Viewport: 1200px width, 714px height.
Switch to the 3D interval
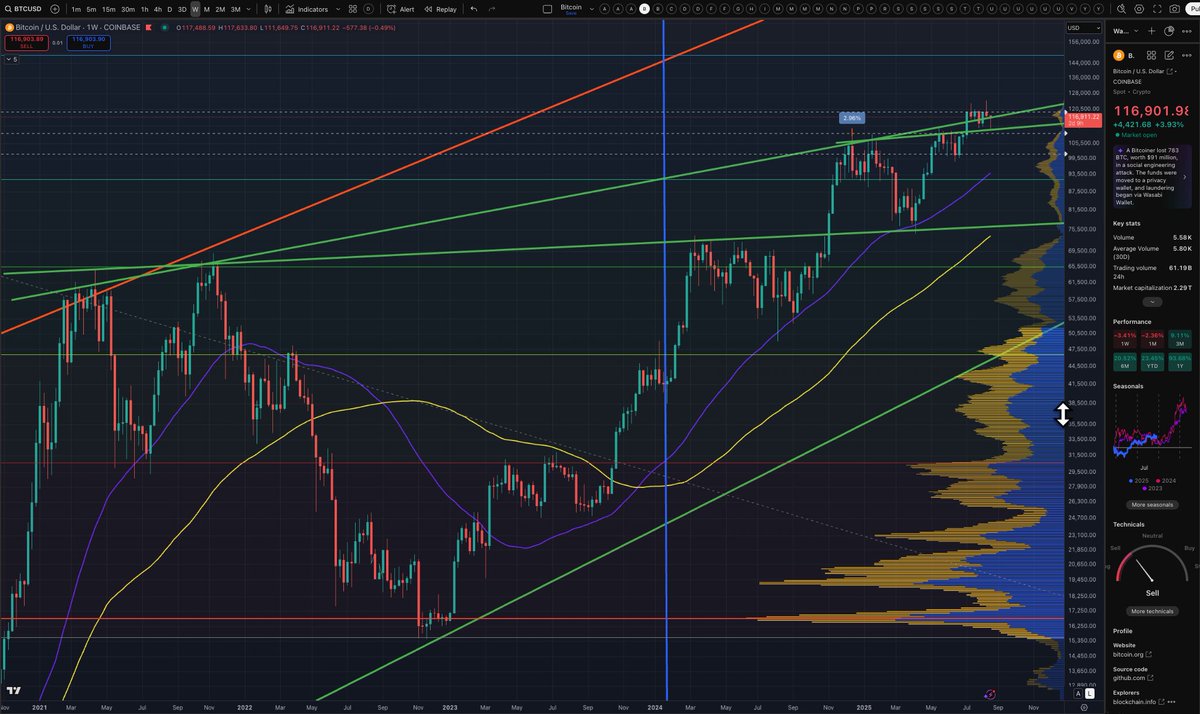click(182, 9)
